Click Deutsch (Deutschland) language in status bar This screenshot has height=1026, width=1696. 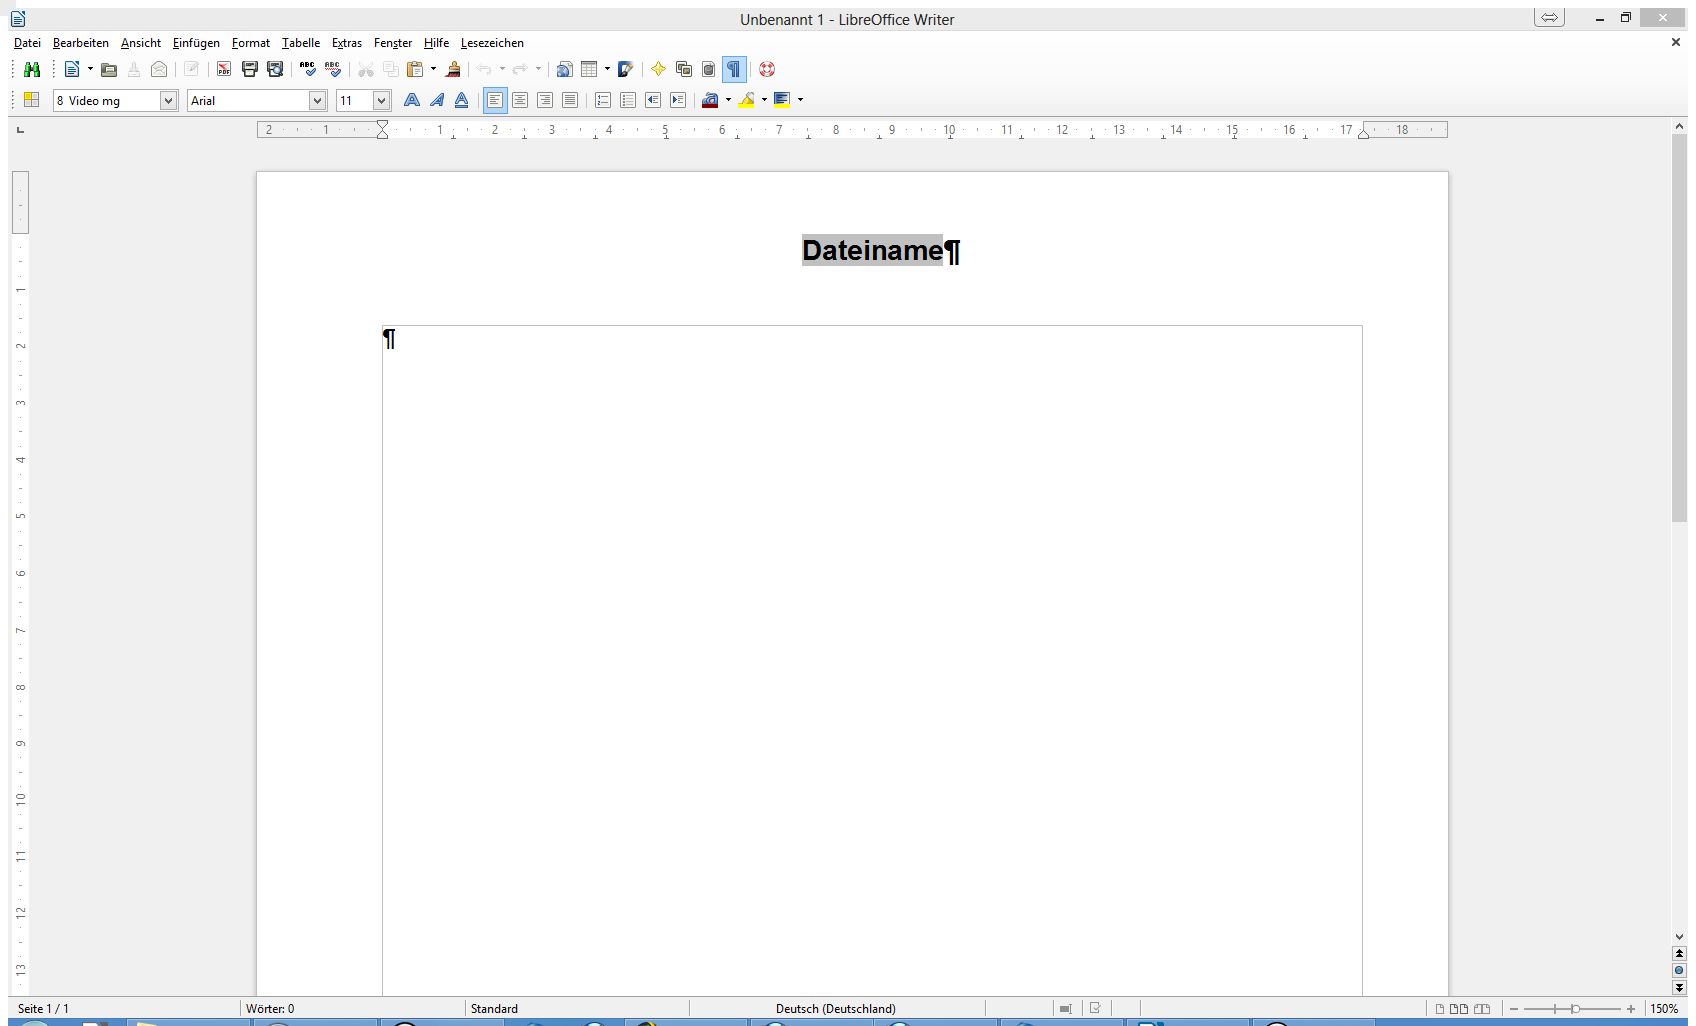point(836,1008)
